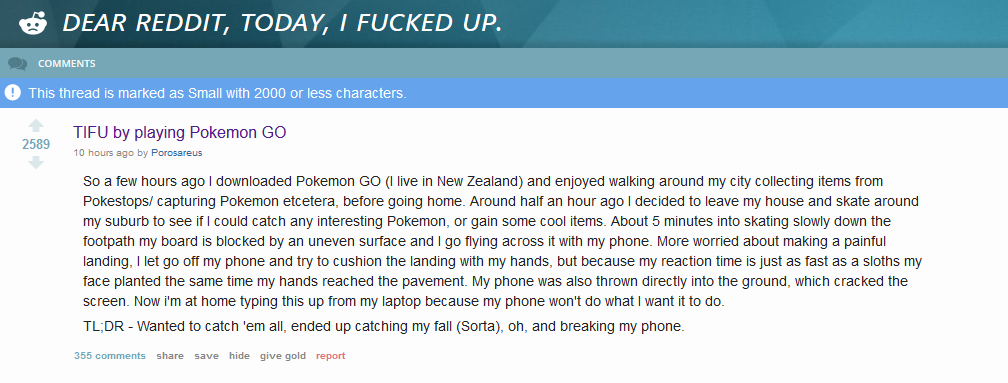Viewport: 1008px width, 383px height.
Task: Click the main post body text
Action: [502, 241]
